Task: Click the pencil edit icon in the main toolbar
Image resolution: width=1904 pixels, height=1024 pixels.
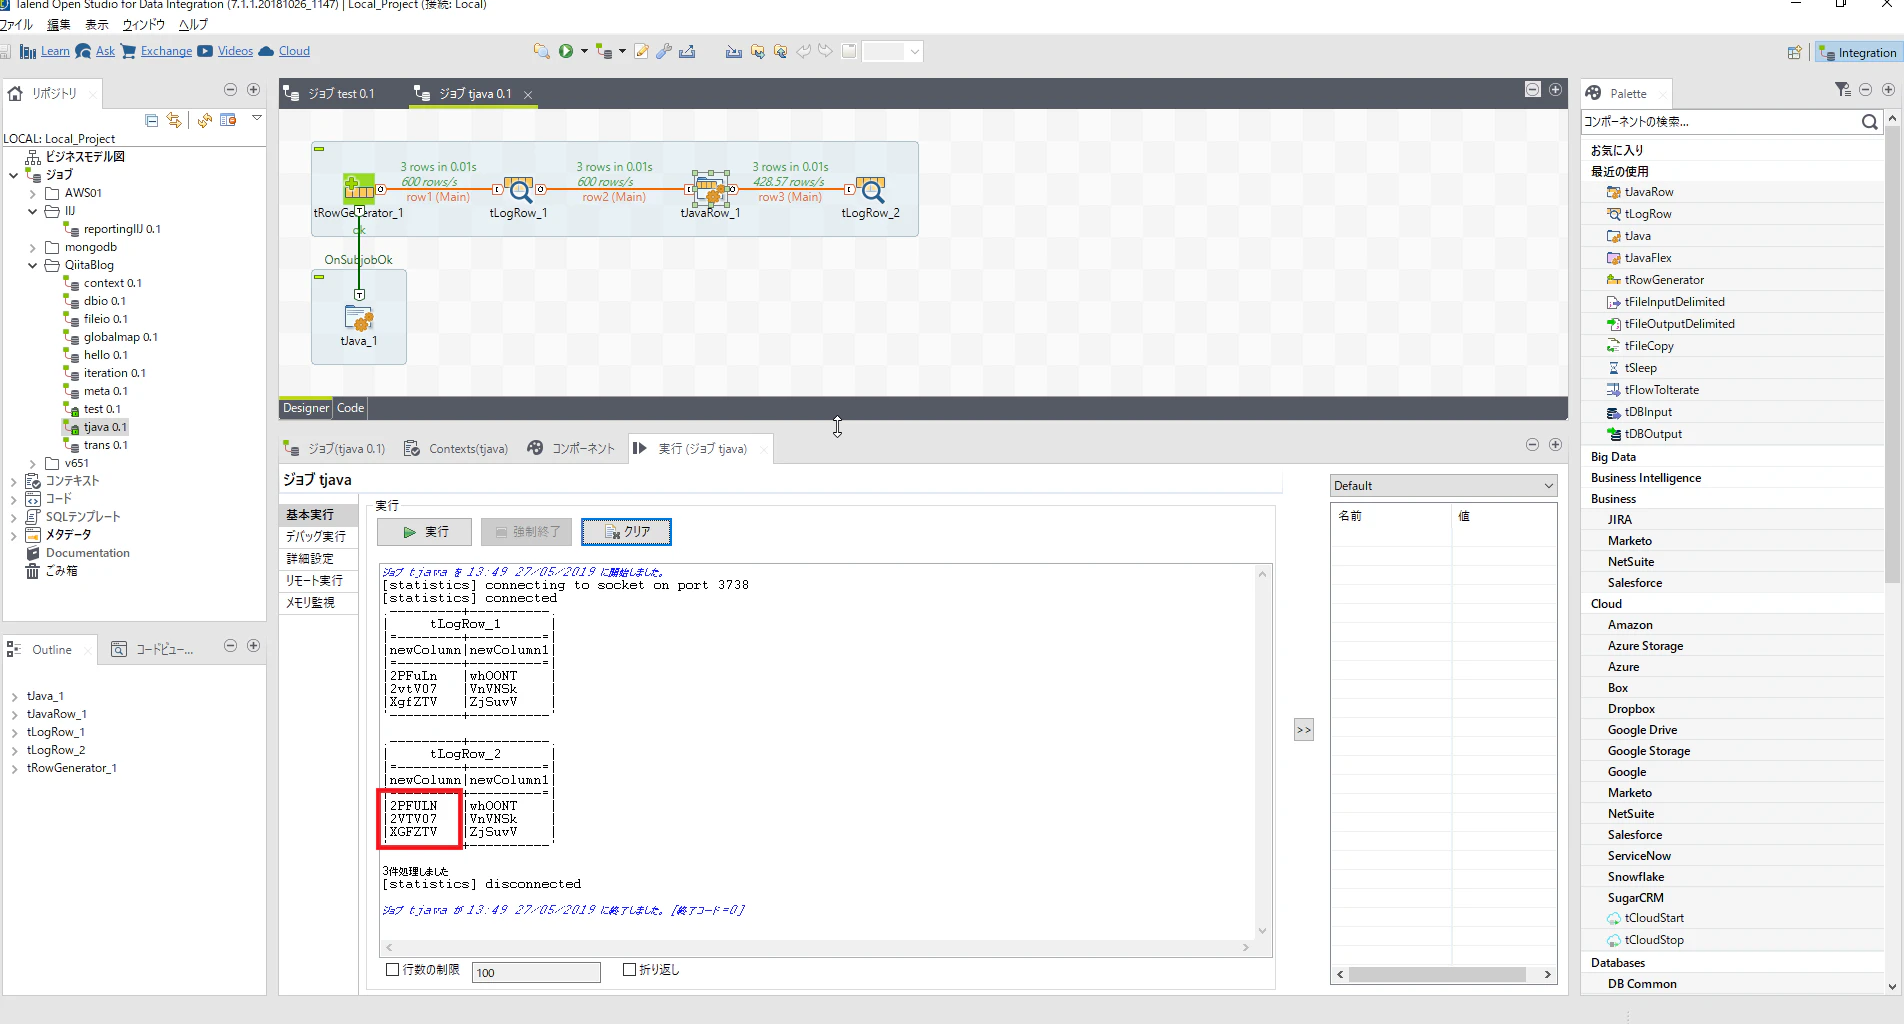Action: point(641,51)
